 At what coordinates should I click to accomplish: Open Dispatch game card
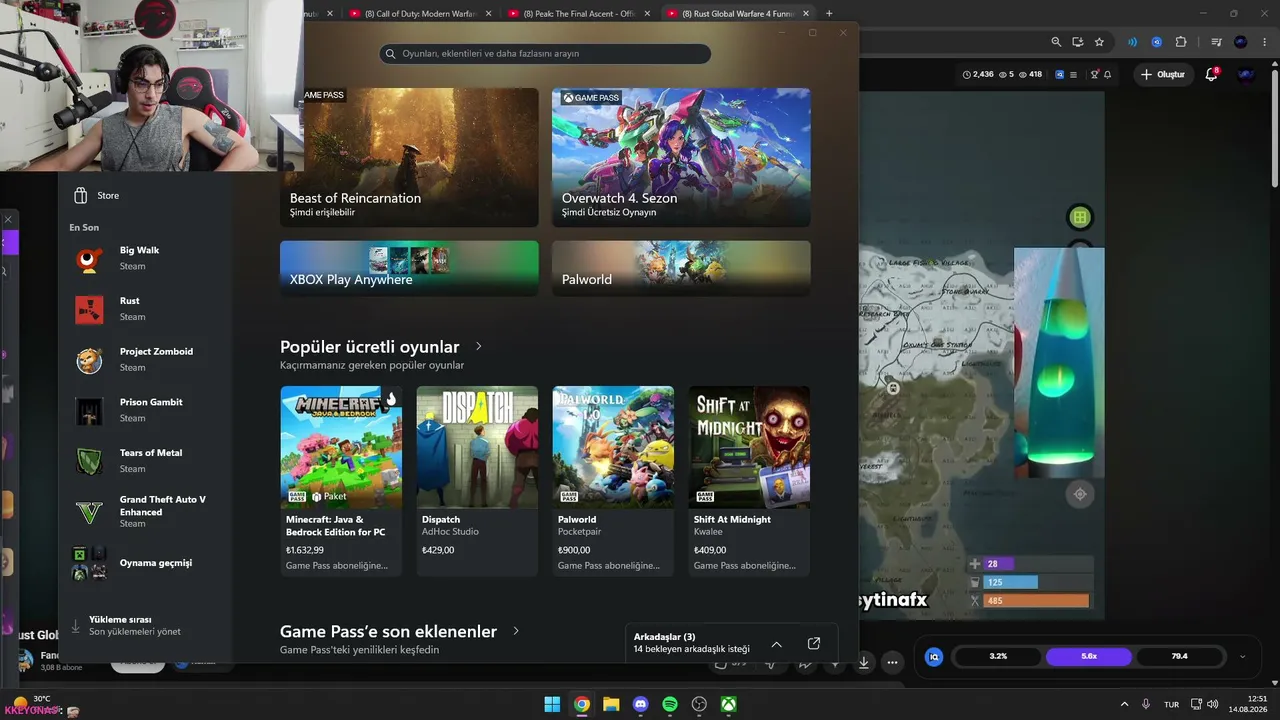[477, 481]
